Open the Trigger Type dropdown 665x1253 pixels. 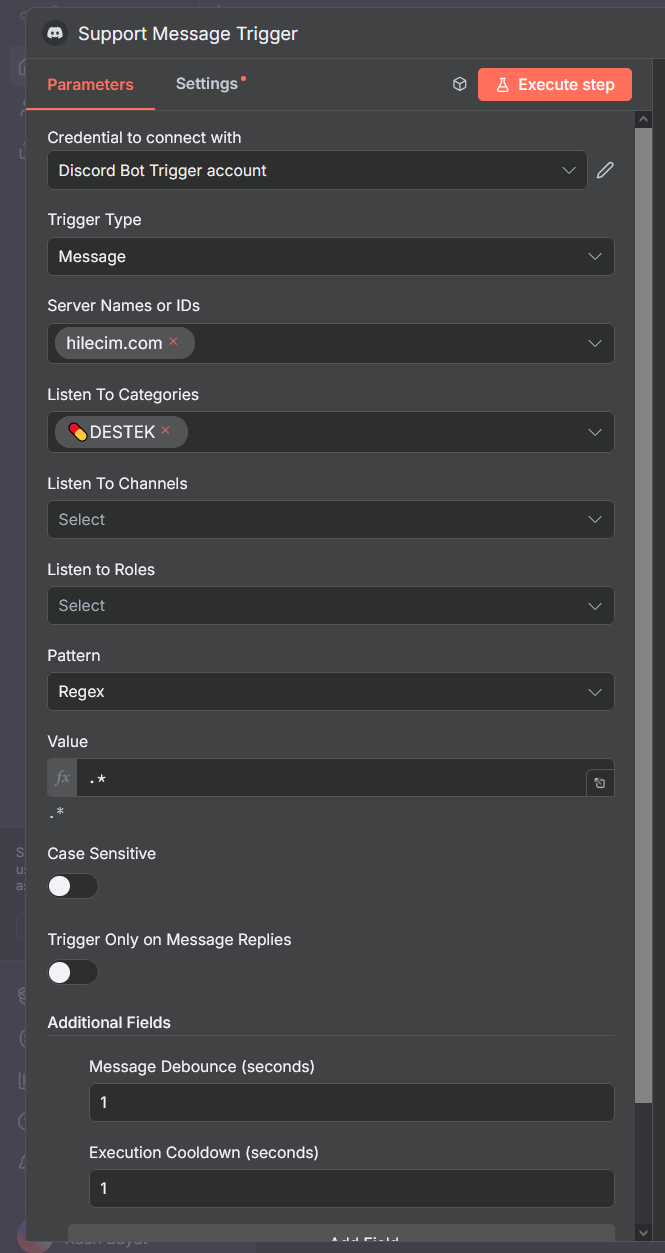(330, 257)
